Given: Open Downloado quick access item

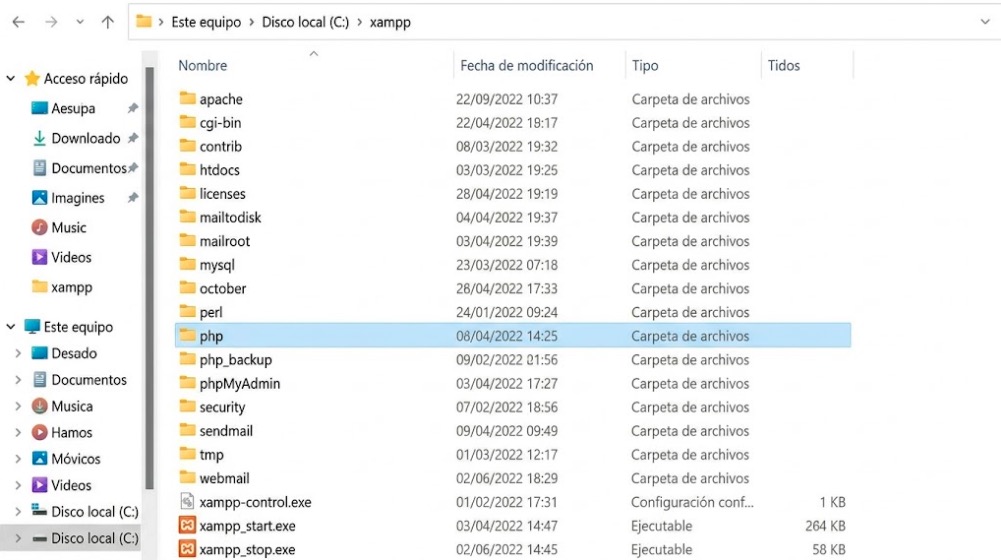Looking at the screenshot, I should tap(86, 139).
